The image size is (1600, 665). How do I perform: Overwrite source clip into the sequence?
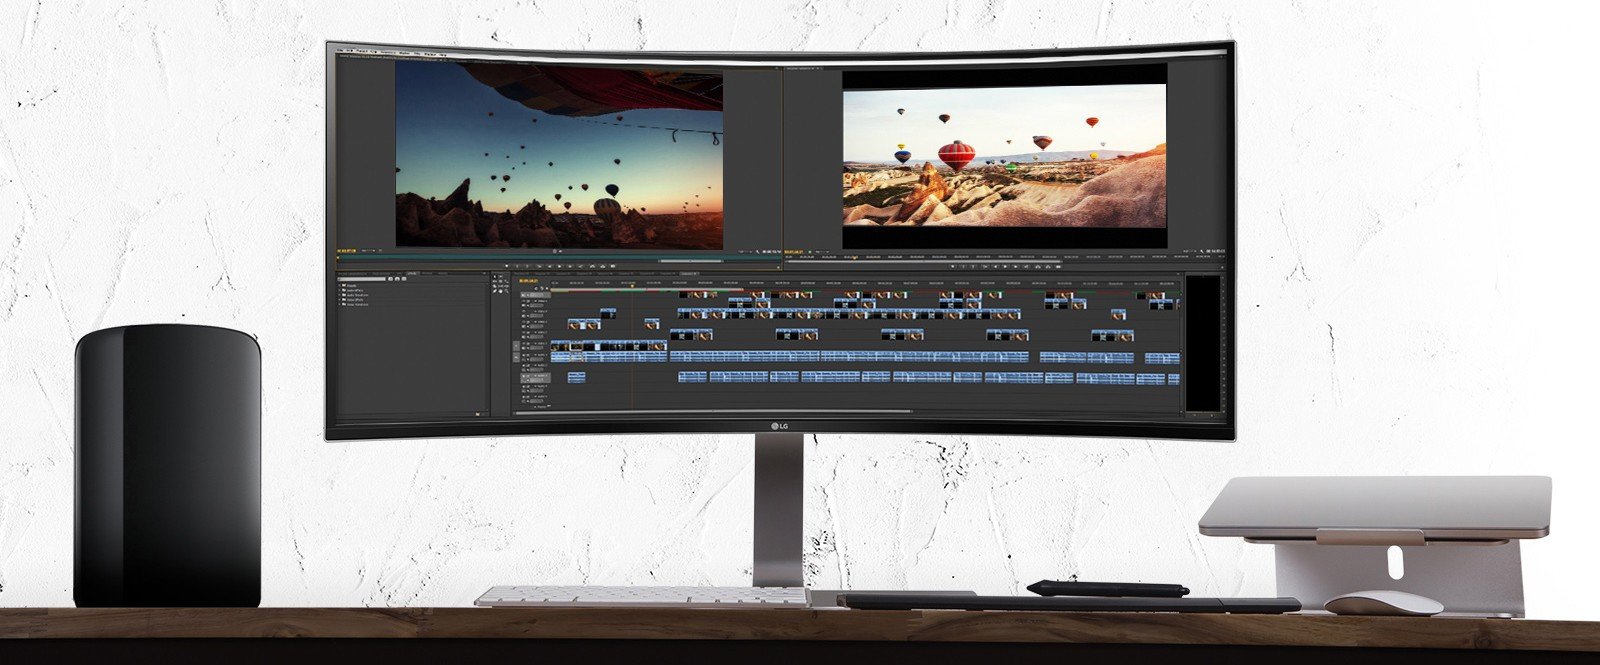click(603, 266)
